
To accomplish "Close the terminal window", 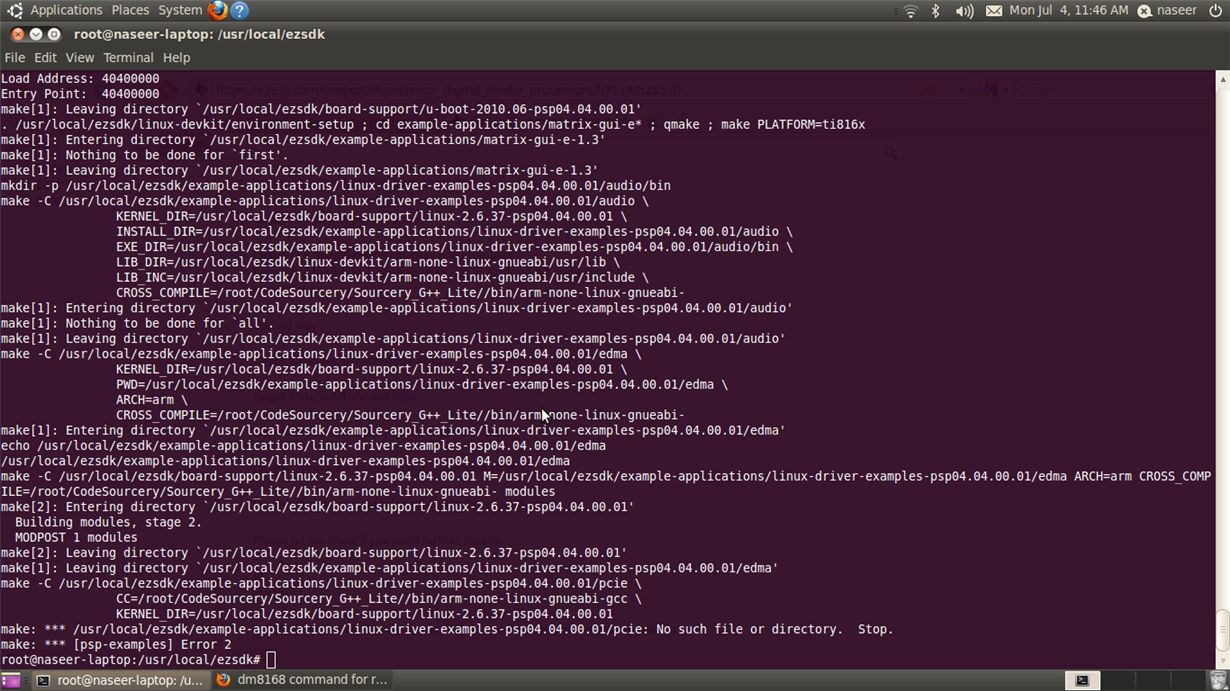I will [18, 34].
